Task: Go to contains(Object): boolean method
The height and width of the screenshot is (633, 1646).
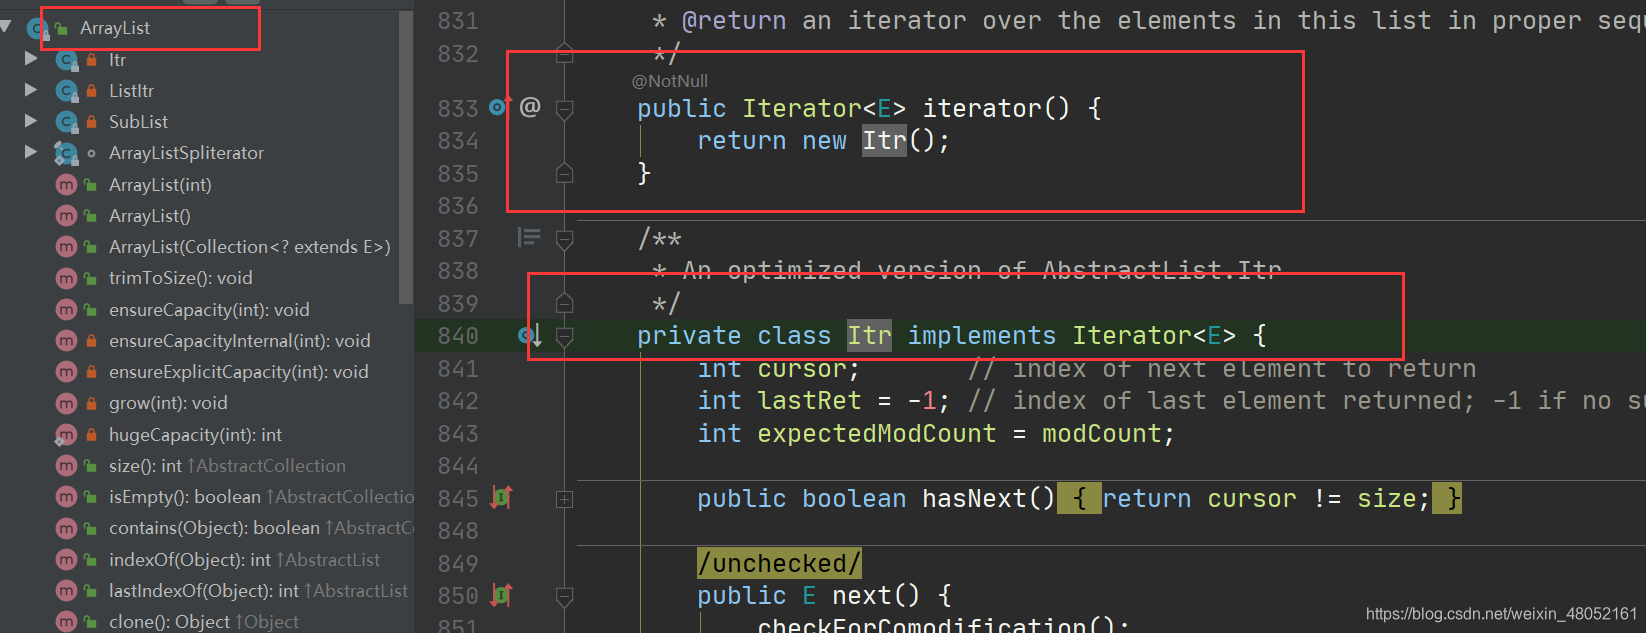Action: tap(214, 528)
